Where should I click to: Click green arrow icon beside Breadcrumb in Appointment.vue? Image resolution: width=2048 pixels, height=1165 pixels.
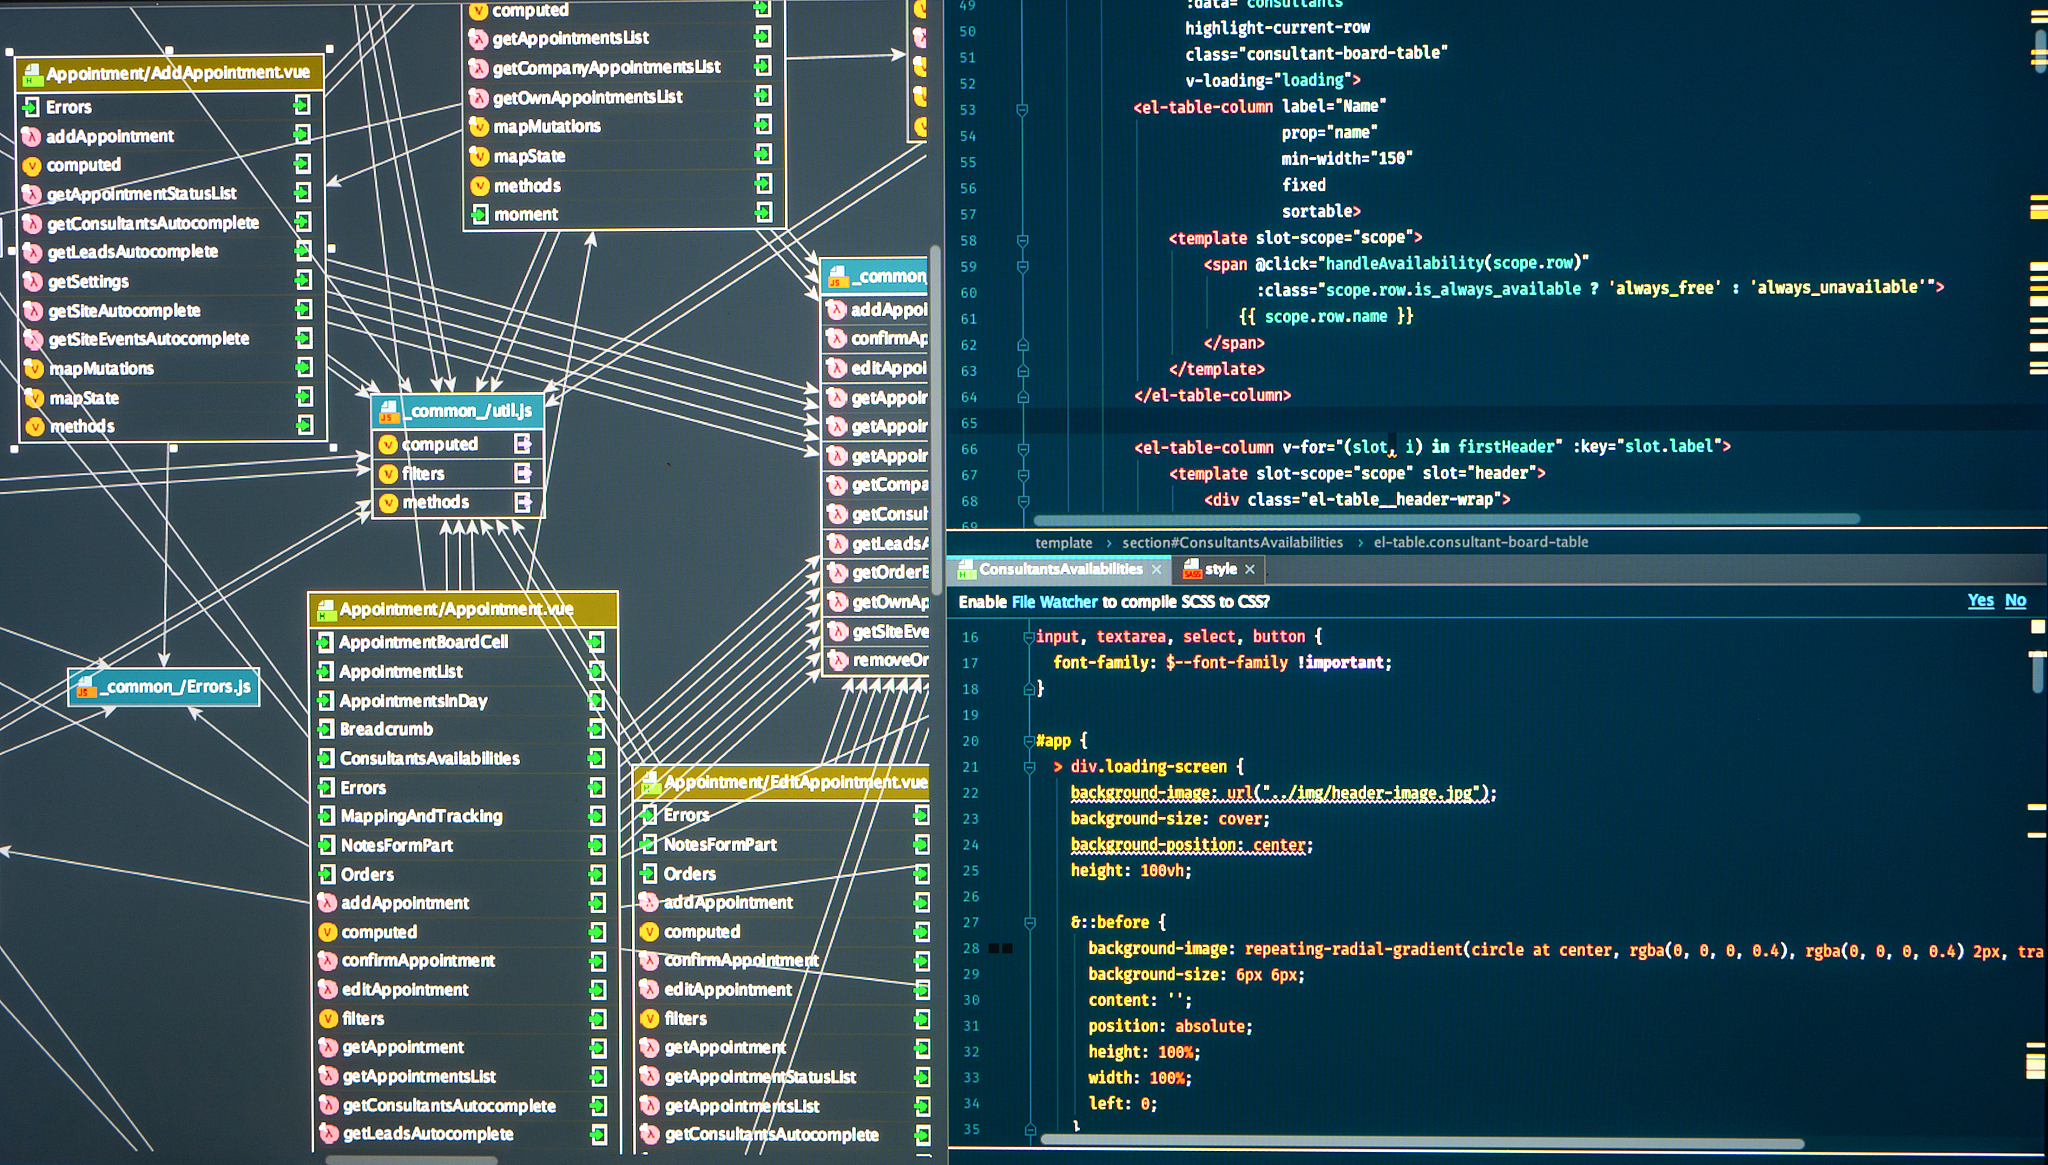[596, 729]
